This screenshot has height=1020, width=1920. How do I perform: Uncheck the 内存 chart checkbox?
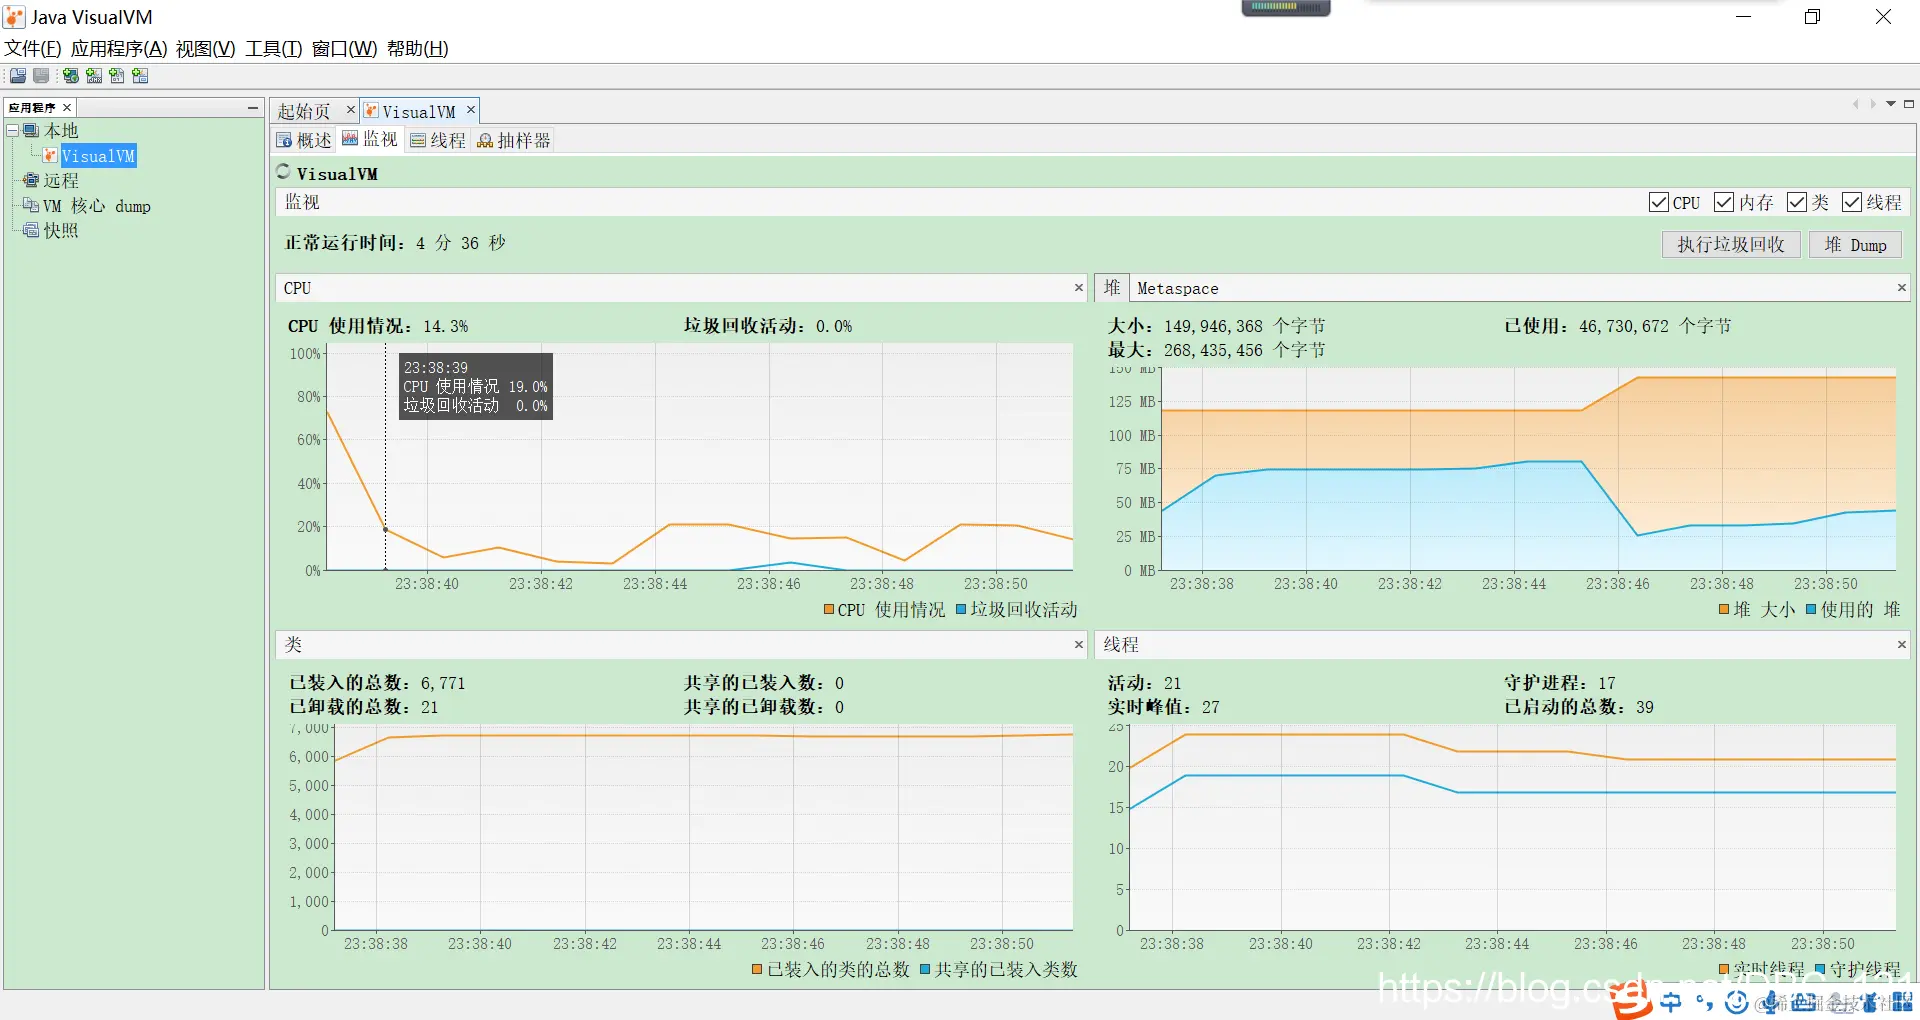pyautogui.click(x=1724, y=203)
